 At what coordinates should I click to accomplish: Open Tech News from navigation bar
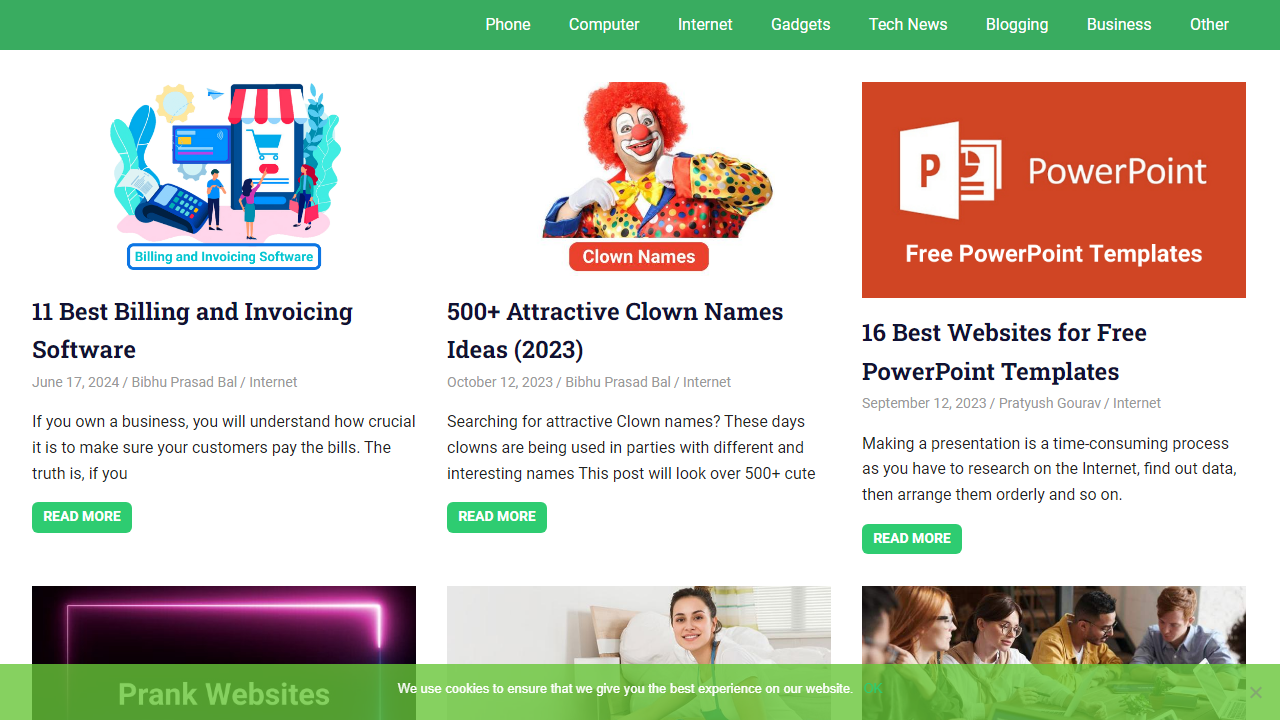(908, 24)
